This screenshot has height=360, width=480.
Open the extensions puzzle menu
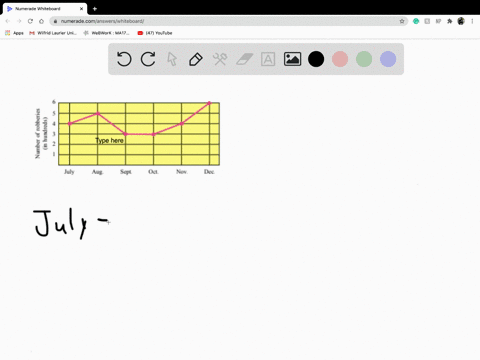[450, 21]
